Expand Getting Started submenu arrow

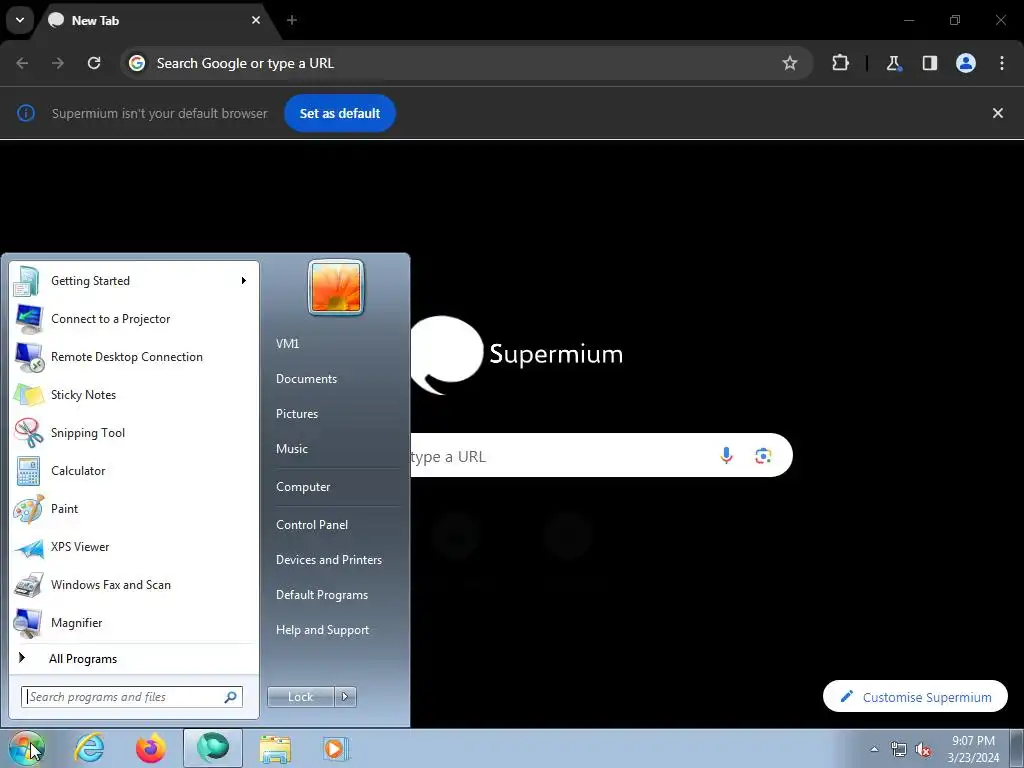click(x=244, y=281)
